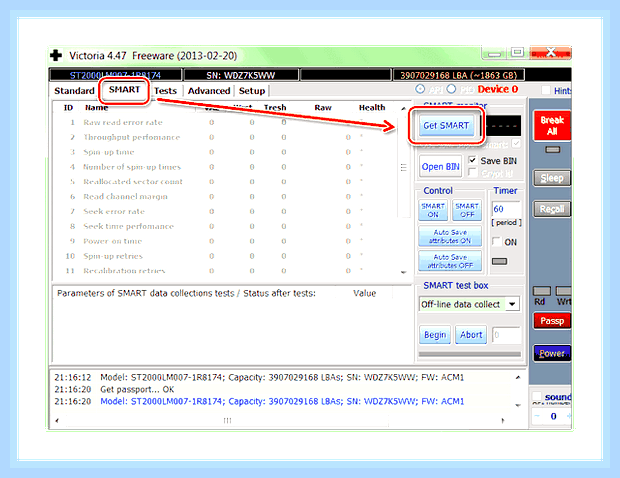The height and width of the screenshot is (478, 620).
Task: Select the Read channel margin row
Action: click(x=225, y=196)
